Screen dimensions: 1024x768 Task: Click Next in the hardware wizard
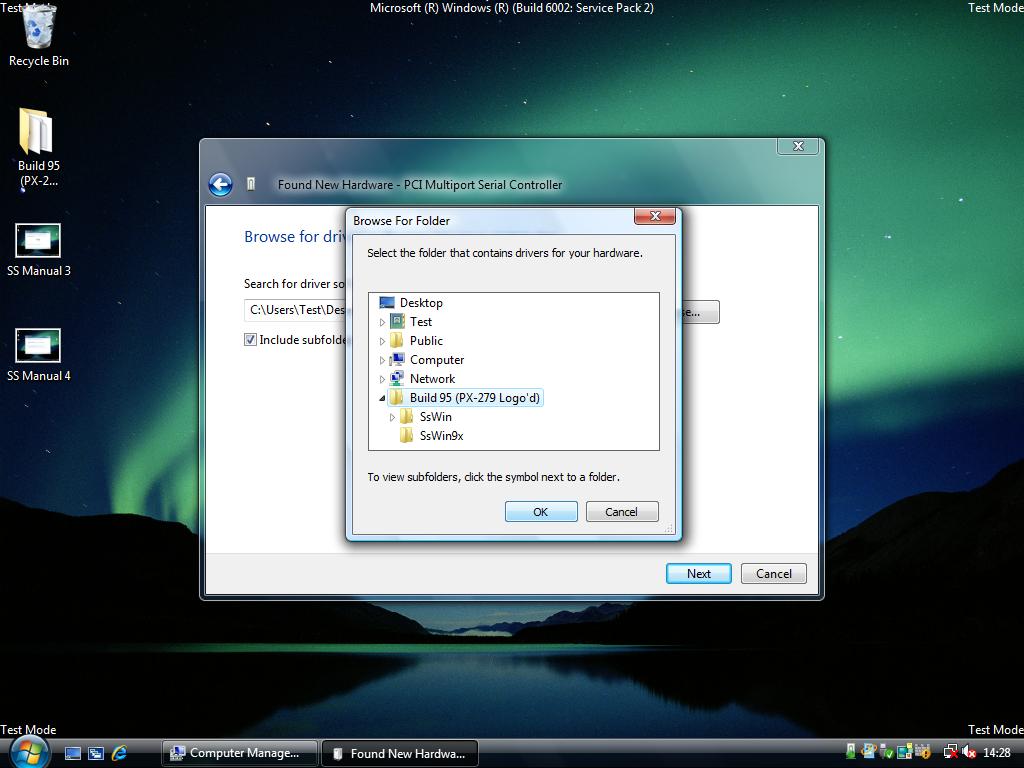(x=697, y=573)
